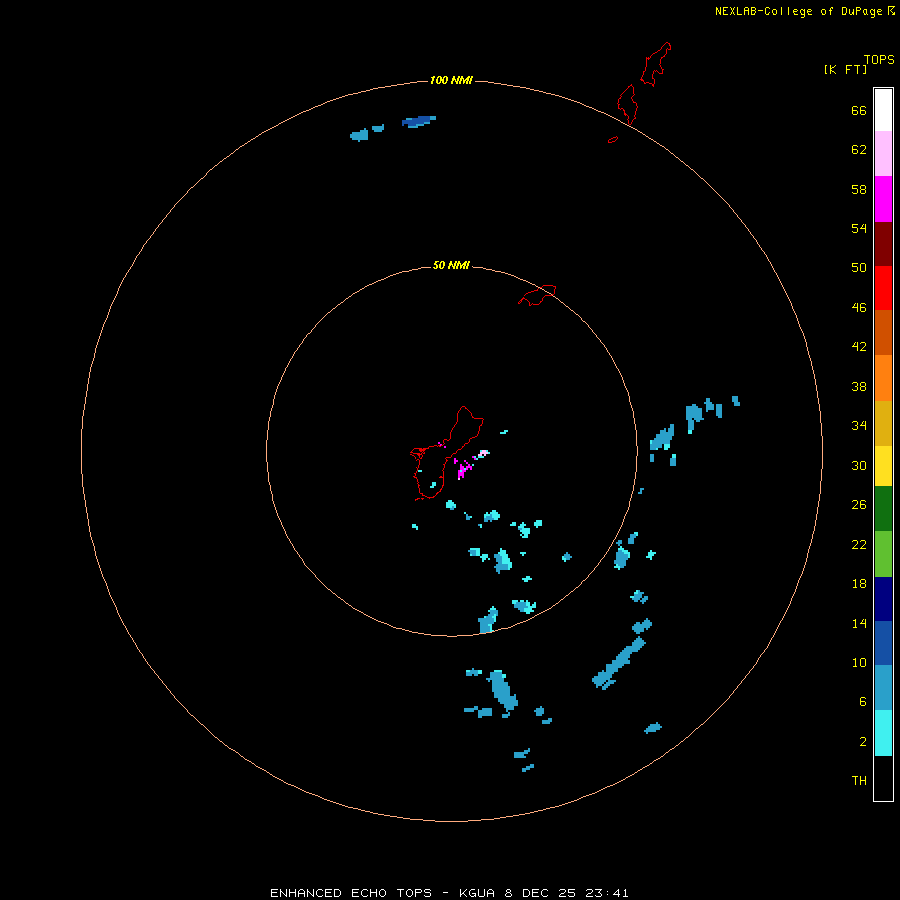
Task: Click the "46" legend value
Action: click(859, 307)
